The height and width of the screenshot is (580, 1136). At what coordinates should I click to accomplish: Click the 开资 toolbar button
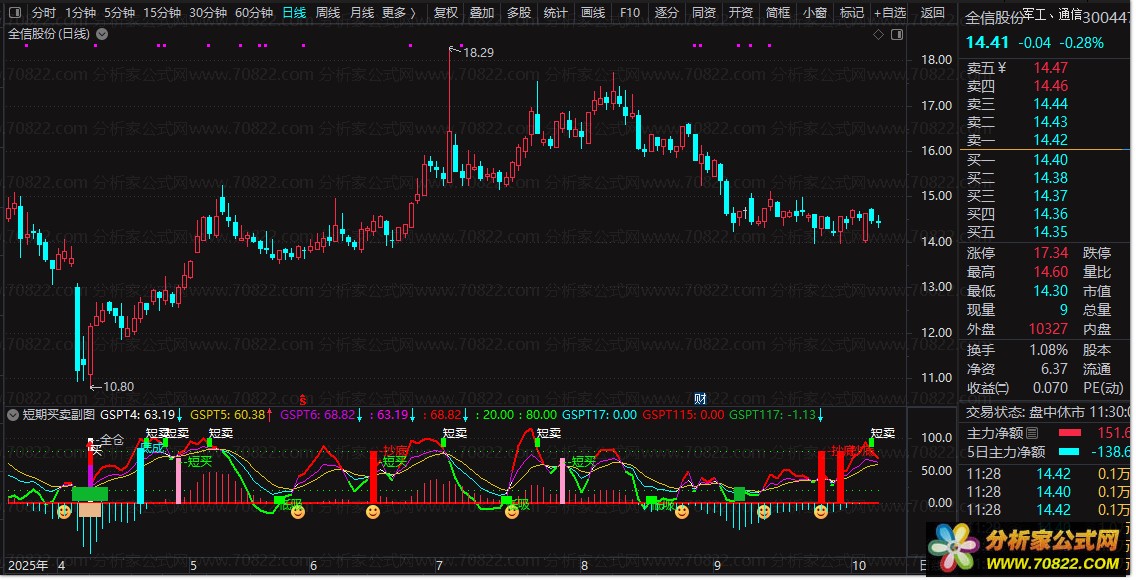pos(740,12)
